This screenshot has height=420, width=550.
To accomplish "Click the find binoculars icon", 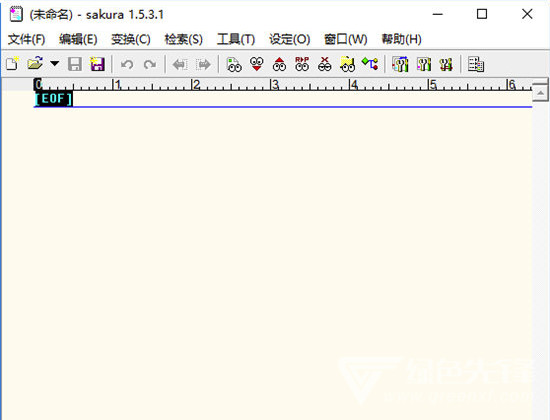I will (x=234, y=65).
